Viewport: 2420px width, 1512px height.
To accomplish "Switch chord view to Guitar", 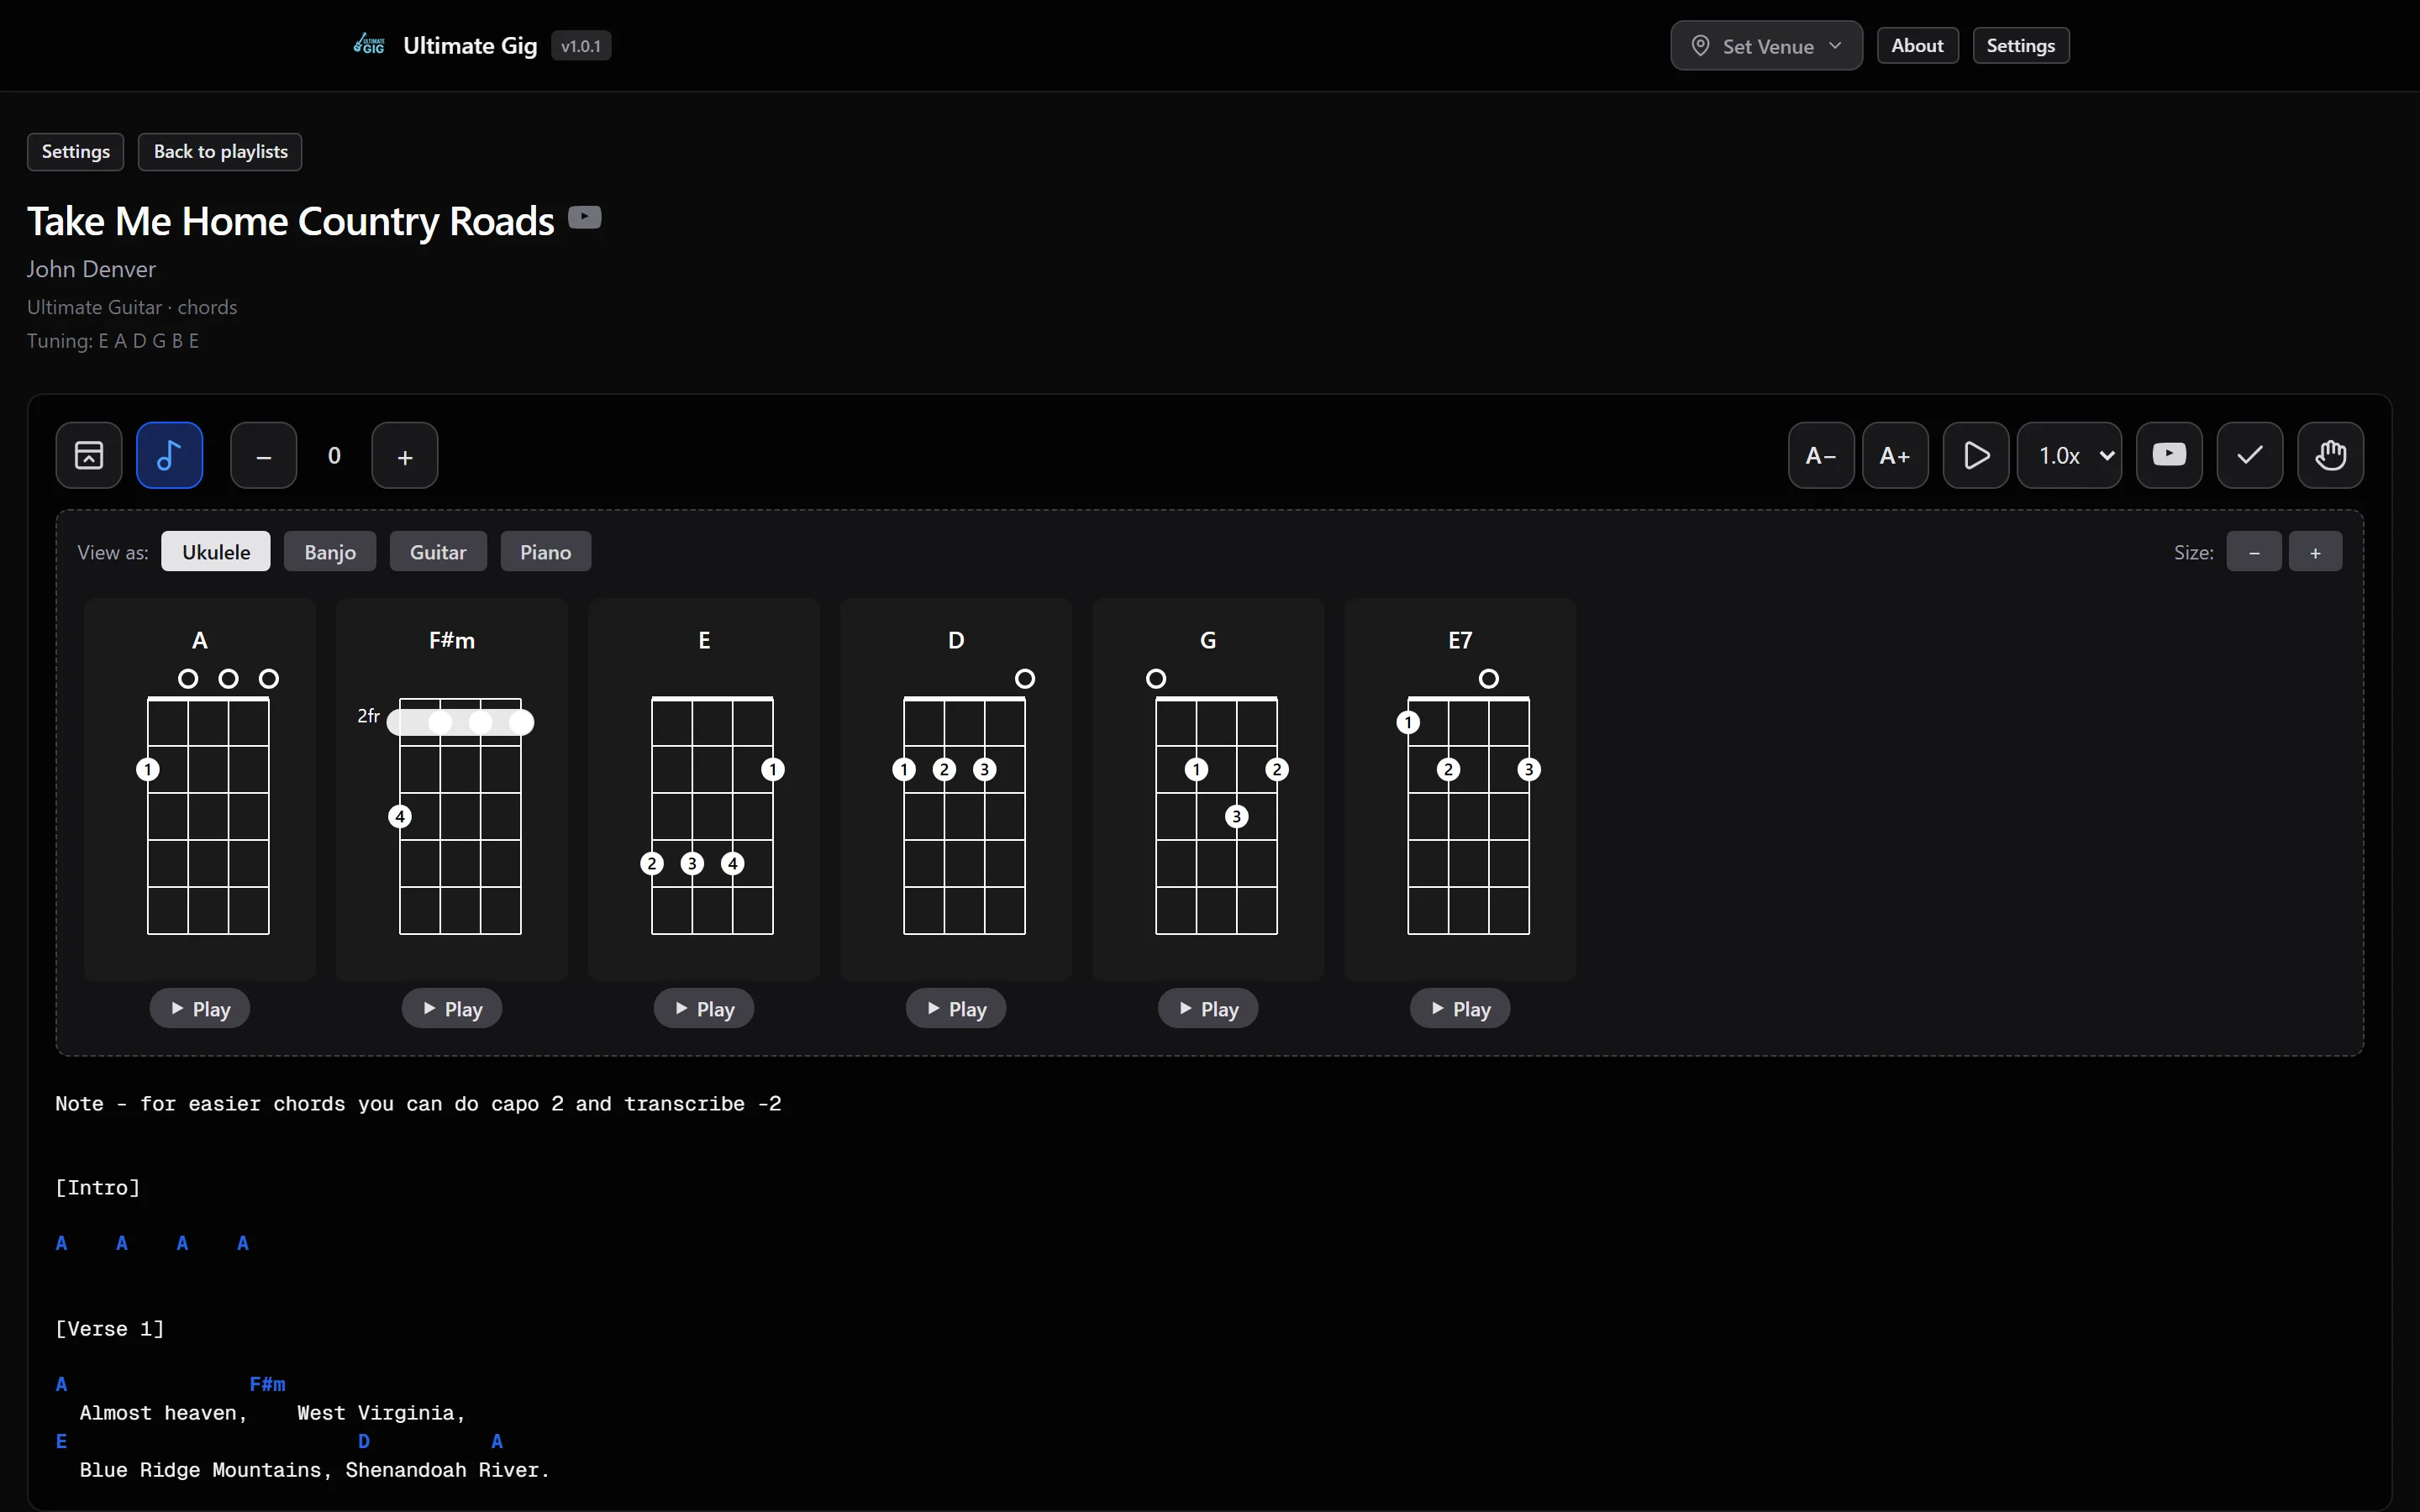I will click(438, 551).
